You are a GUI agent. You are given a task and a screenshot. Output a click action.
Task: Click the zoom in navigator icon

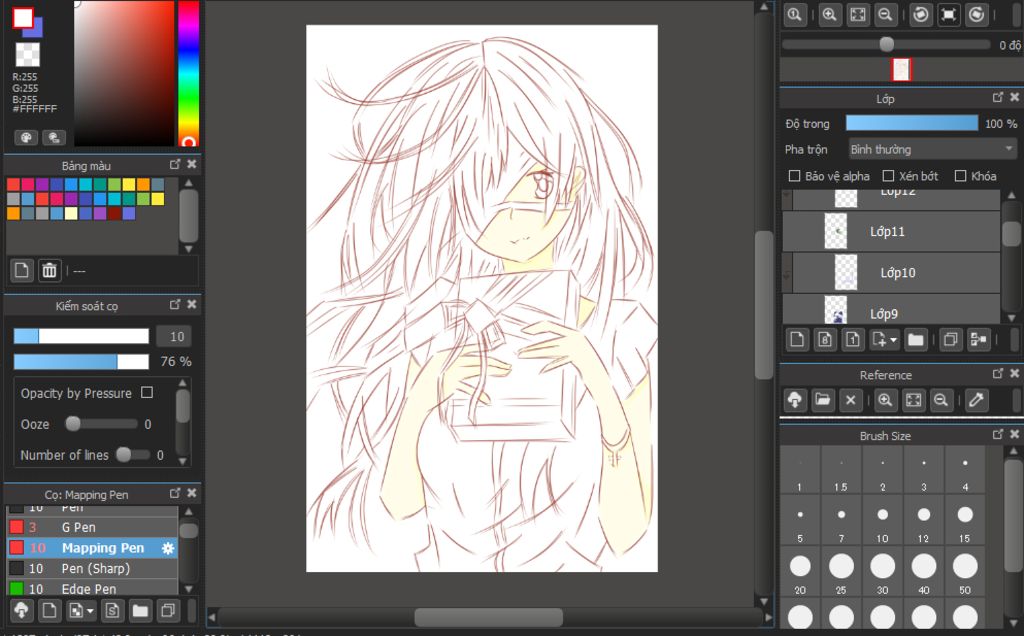829,15
